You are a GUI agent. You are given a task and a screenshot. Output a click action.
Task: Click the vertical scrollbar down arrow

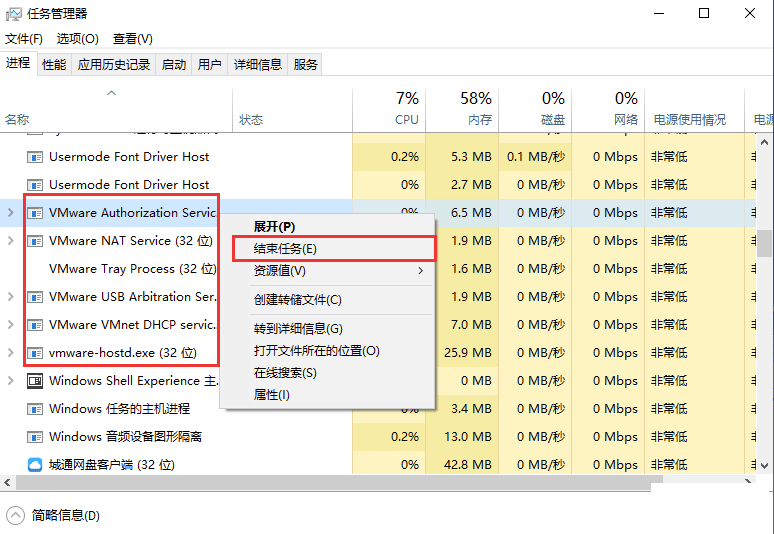[x=765, y=465]
